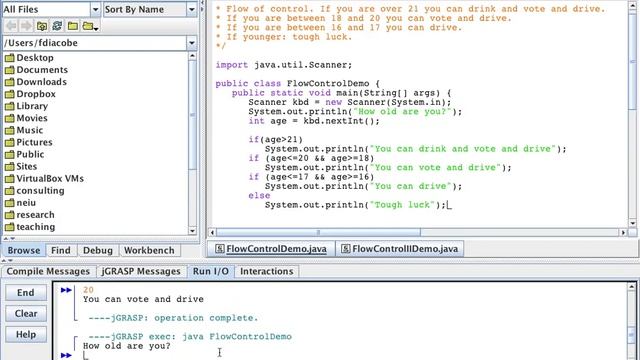This screenshot has height=360, width=640.
Task: Click the "int age = kbd.nextInt();" line
Action: (313, 121)
